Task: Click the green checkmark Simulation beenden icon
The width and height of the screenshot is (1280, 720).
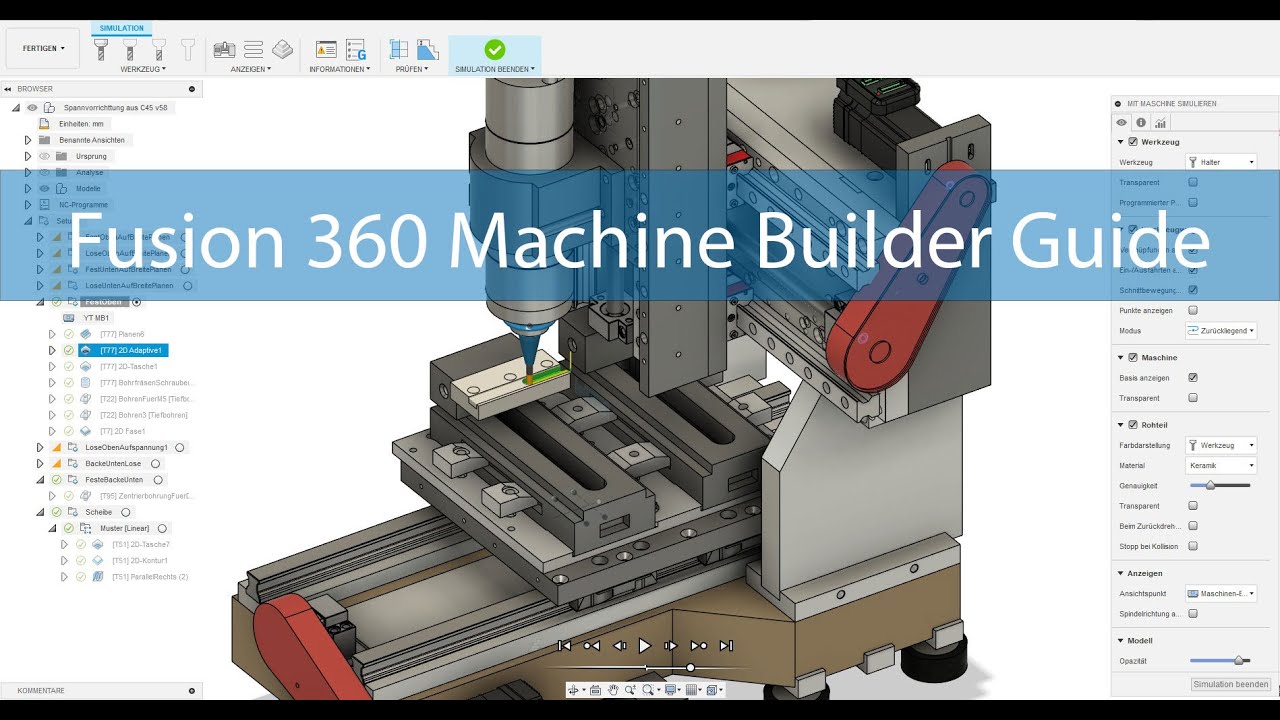Action: click(x=494, y=49)
